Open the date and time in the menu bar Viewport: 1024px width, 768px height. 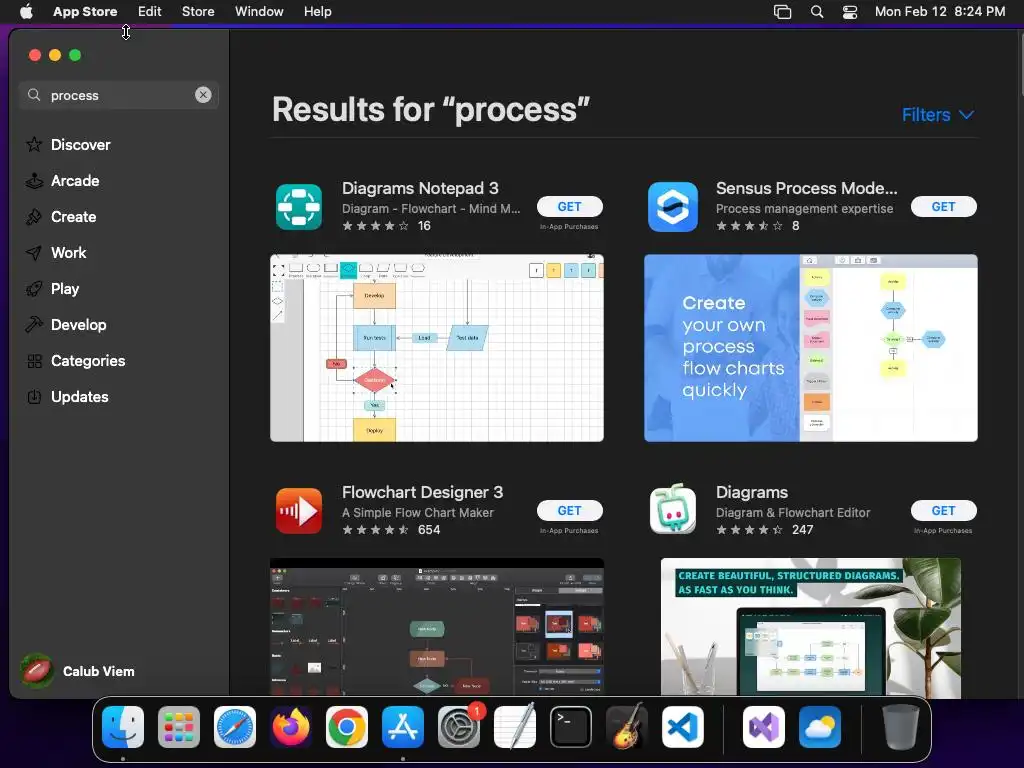(x=940, y=12)
